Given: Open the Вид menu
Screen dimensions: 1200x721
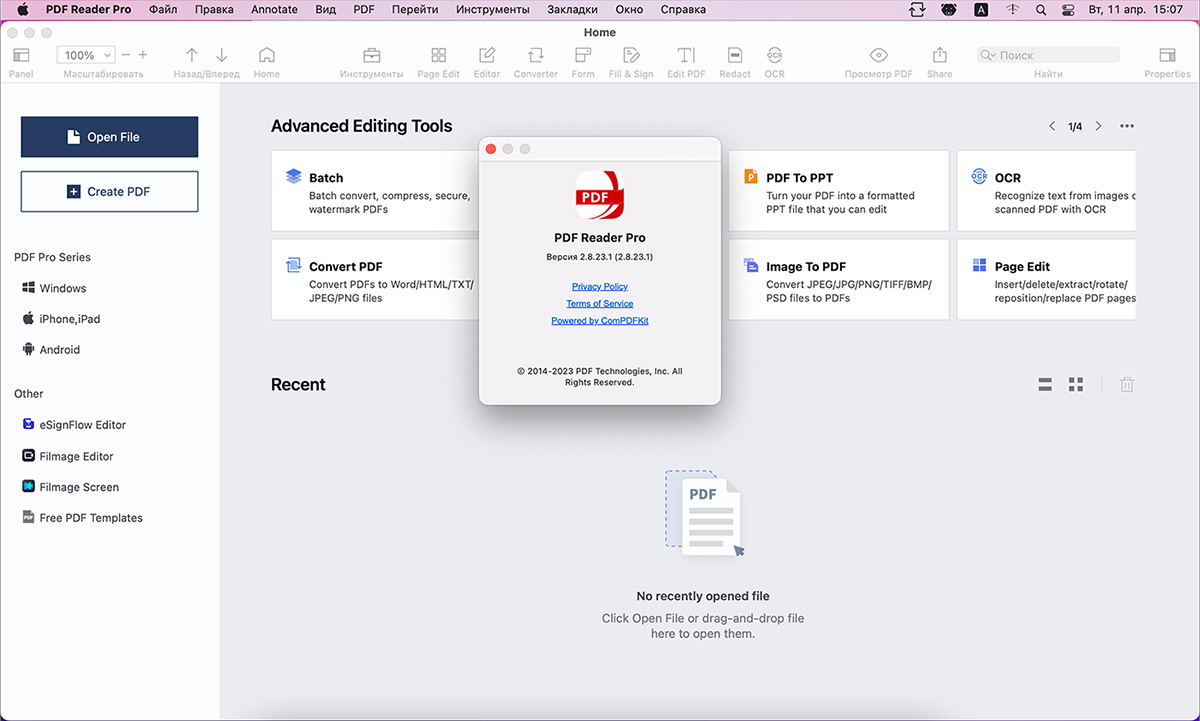Looking at the screenshot, I should 325,10.
